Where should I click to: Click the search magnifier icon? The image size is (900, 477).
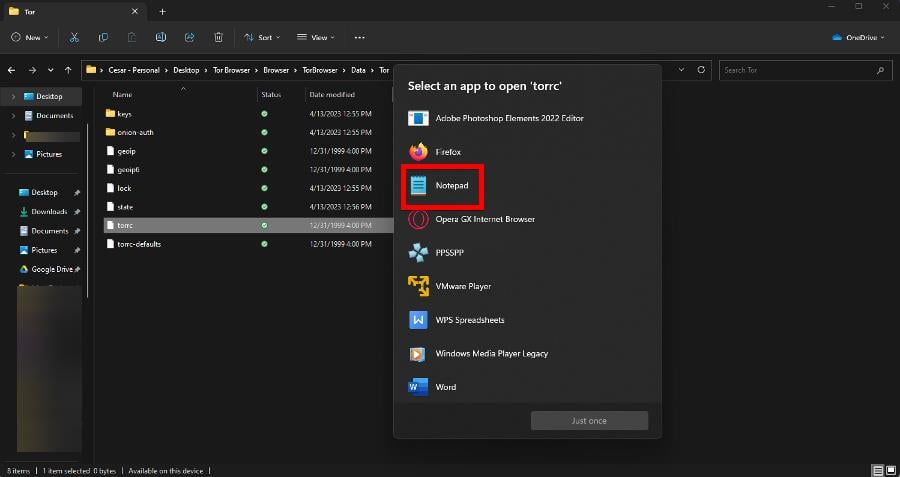[880, 70]
